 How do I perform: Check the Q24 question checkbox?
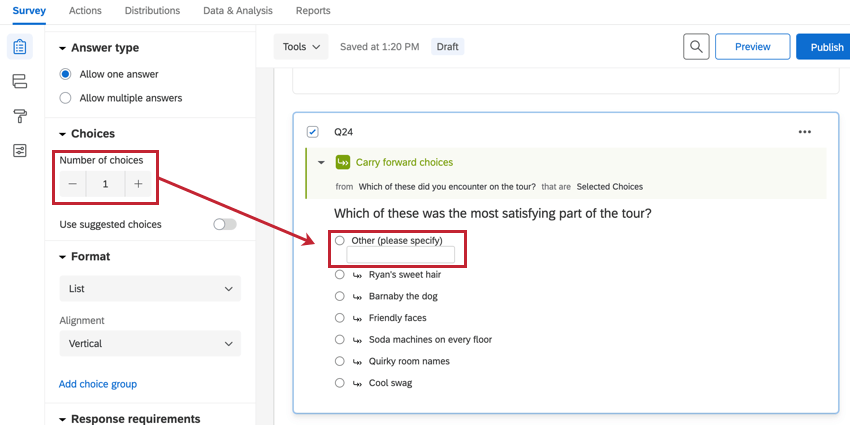pyautogui.click(x=313, y=132)
